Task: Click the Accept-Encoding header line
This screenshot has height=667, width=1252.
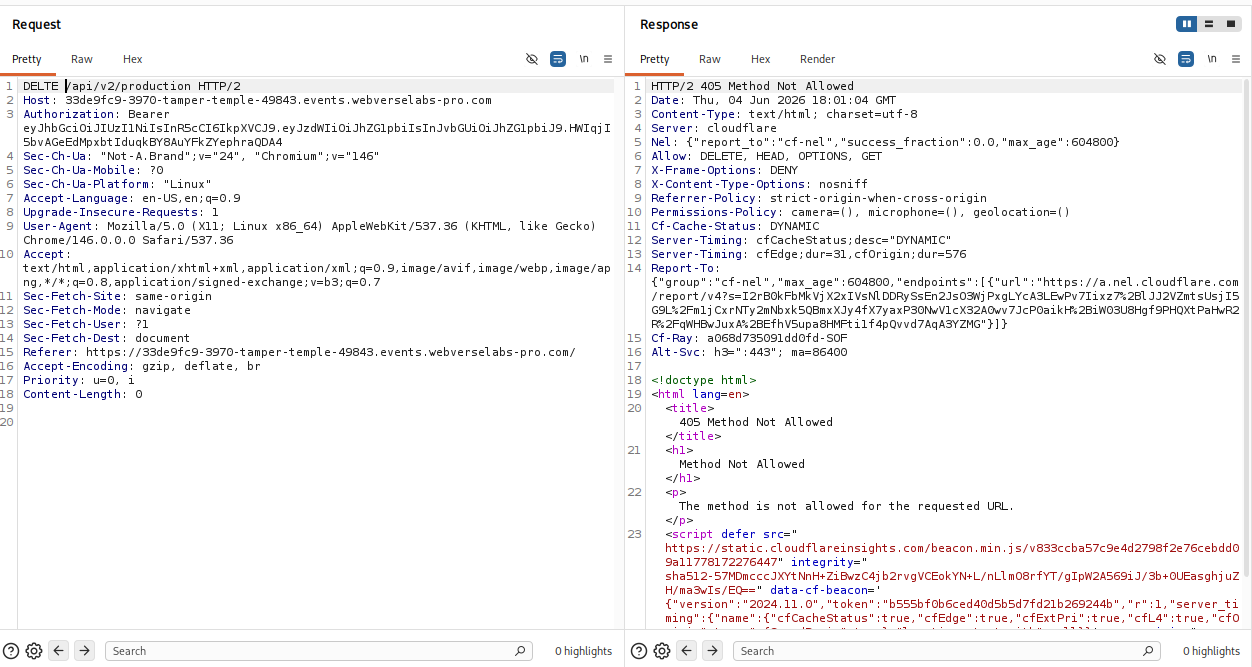Action: tap(142, 366)
